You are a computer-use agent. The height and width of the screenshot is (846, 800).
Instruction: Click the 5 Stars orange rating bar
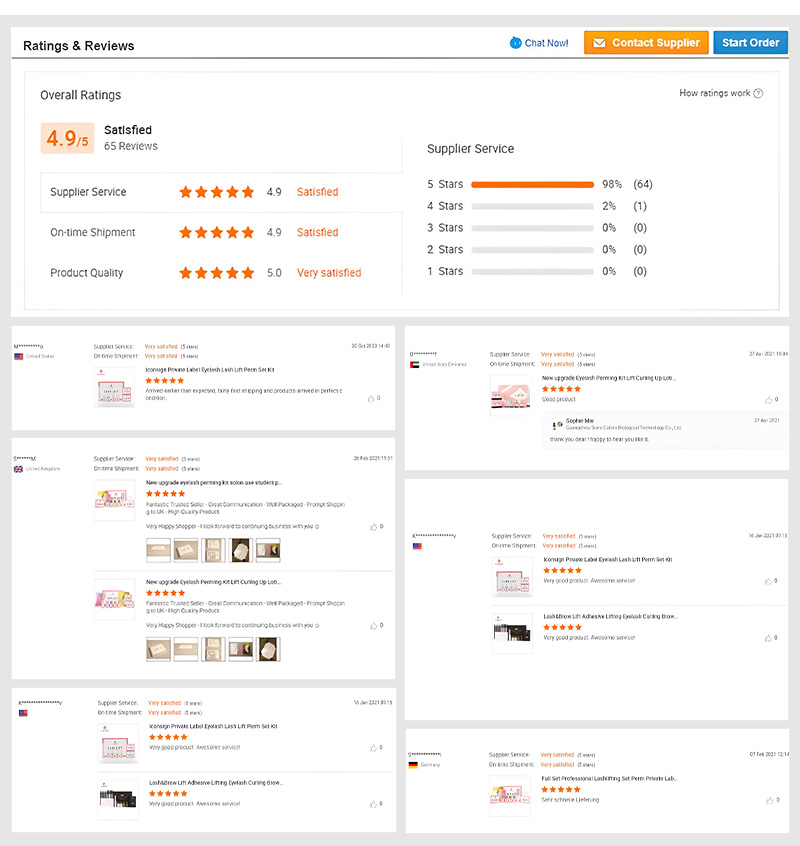(532, 185)
